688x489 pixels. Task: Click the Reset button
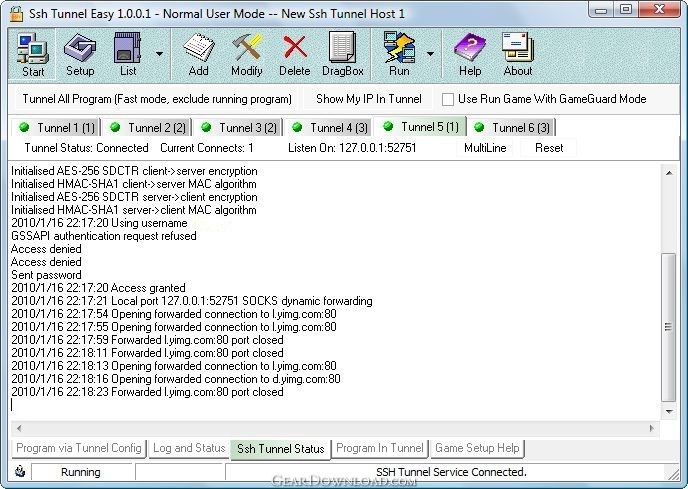549,148
